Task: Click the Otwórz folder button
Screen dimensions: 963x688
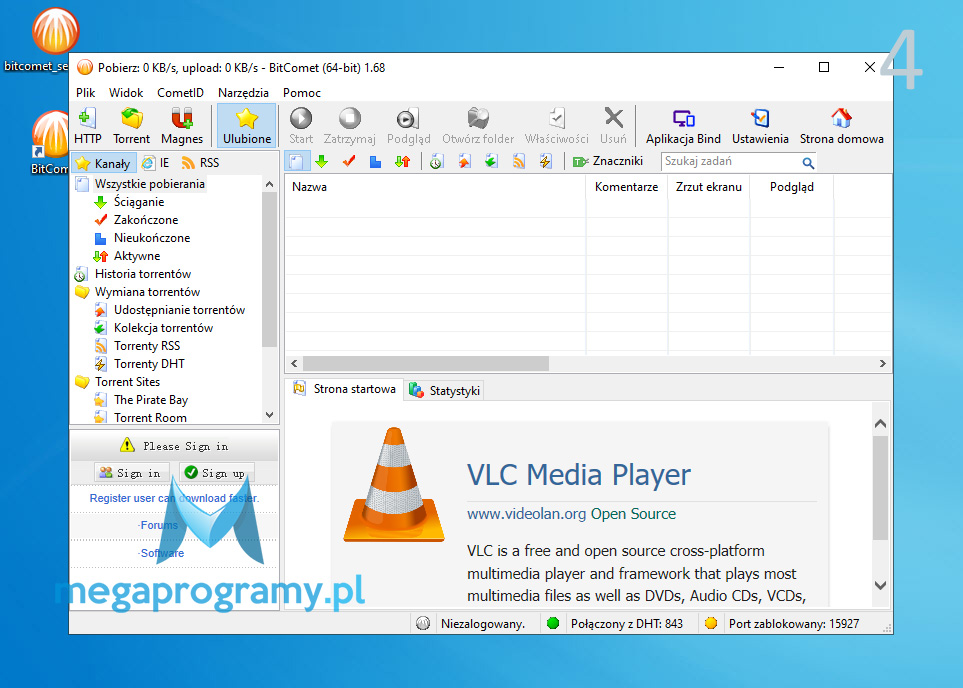Action: [x=478, y=126]
